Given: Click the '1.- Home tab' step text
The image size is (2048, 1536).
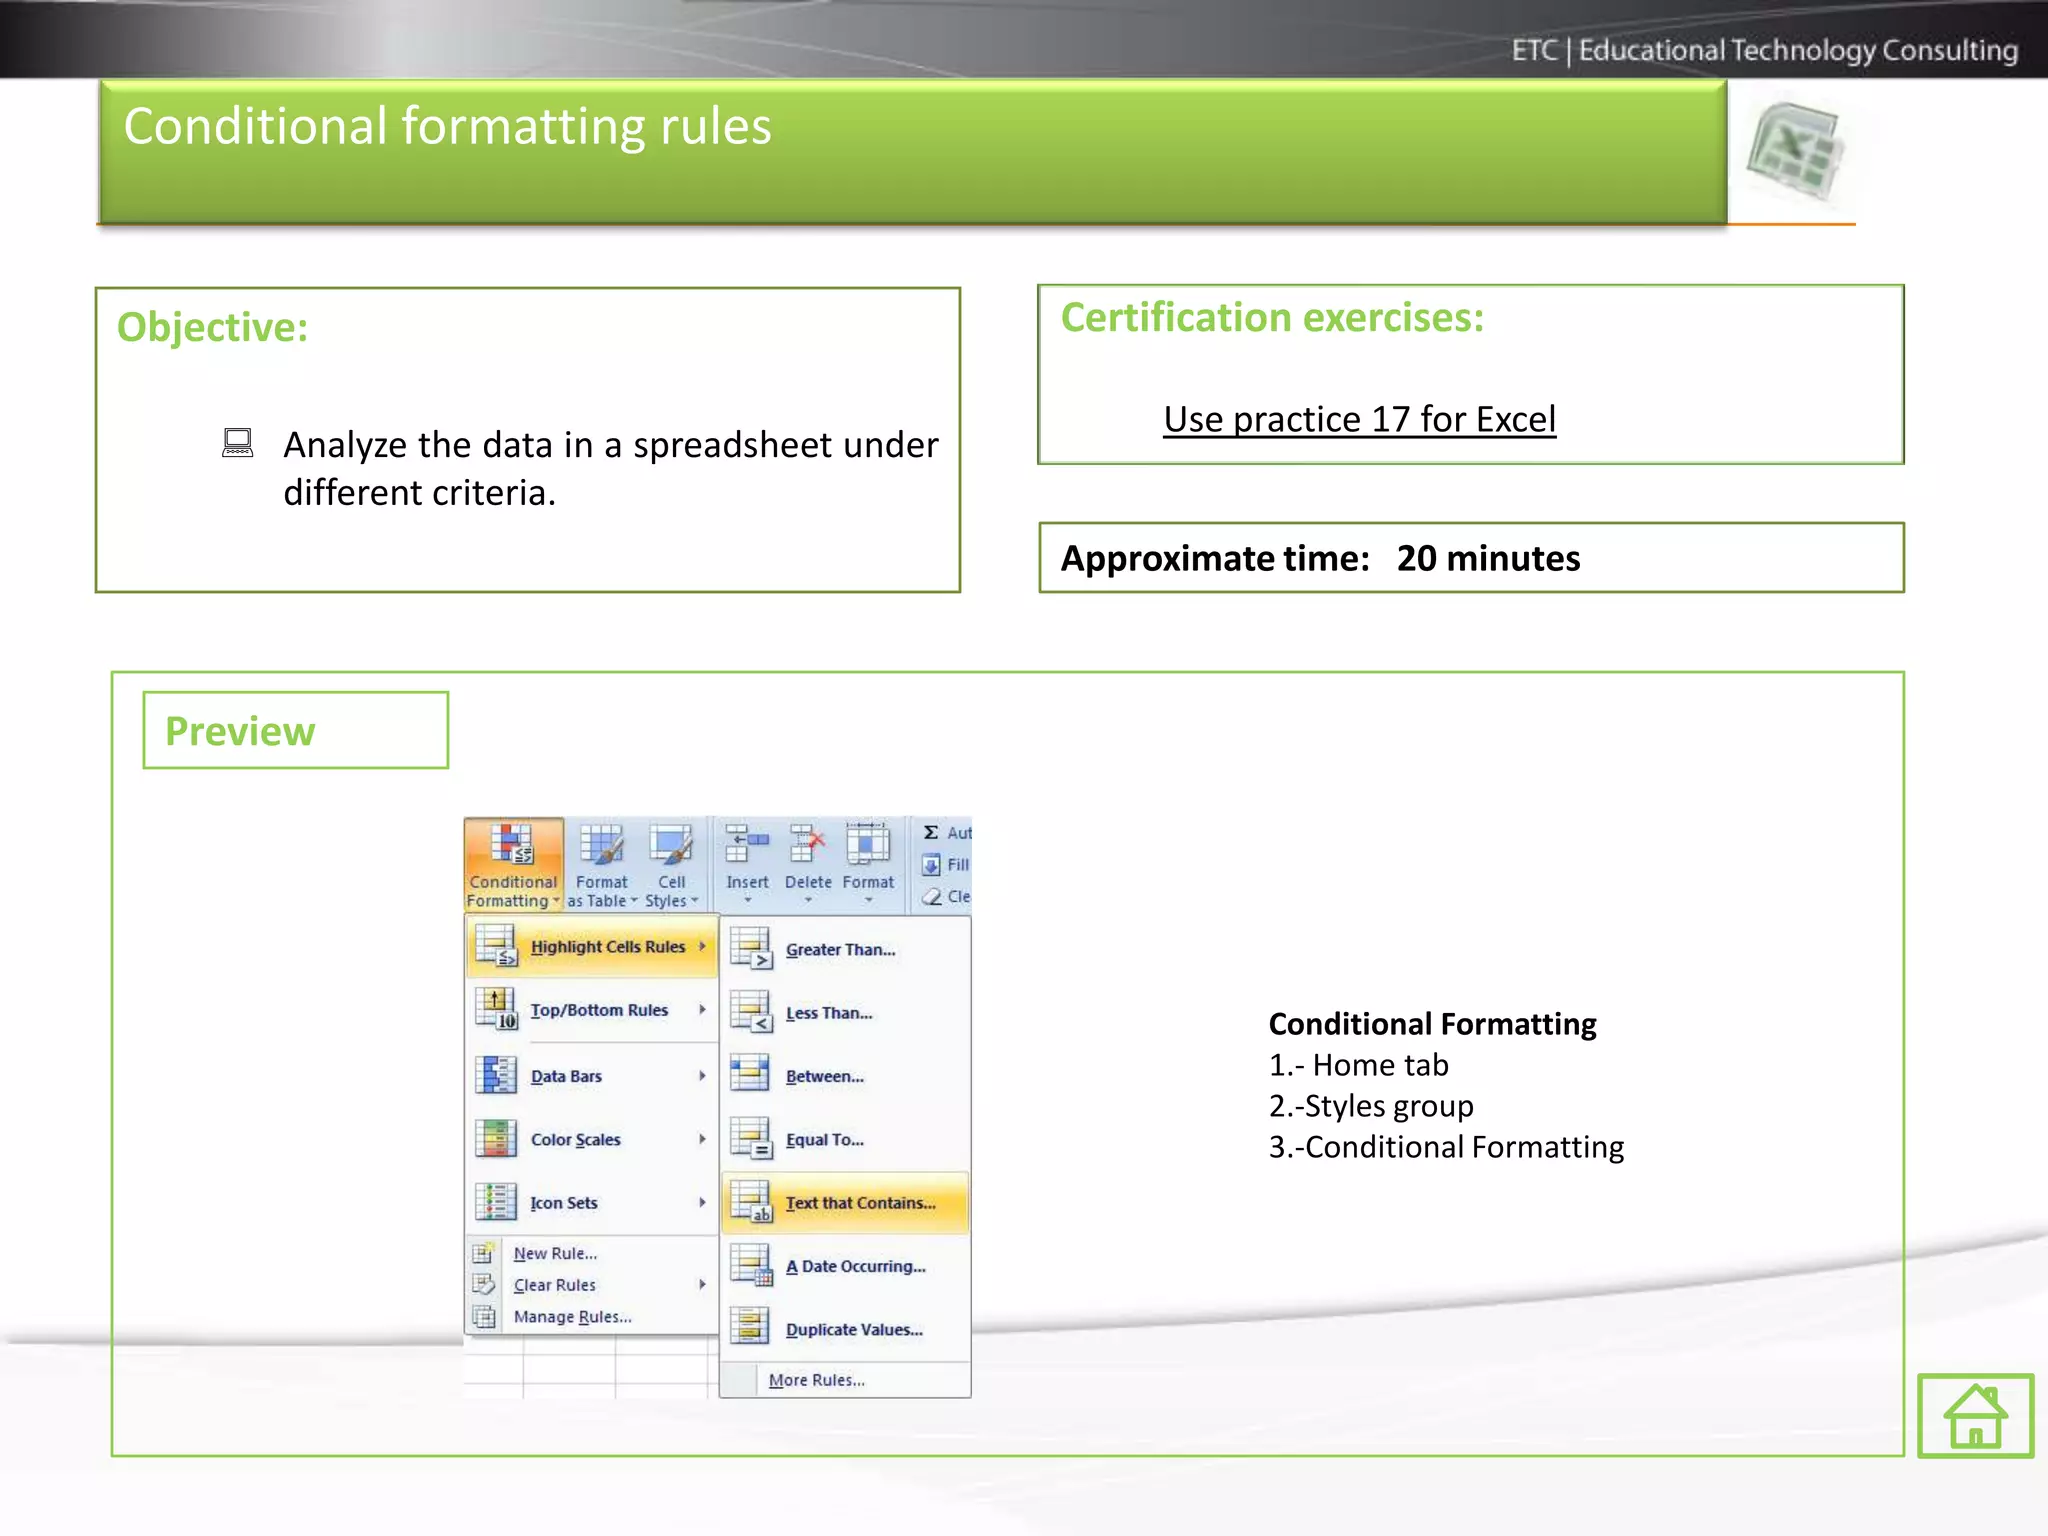Looking at the screenshot, I should point(1358,1065).
